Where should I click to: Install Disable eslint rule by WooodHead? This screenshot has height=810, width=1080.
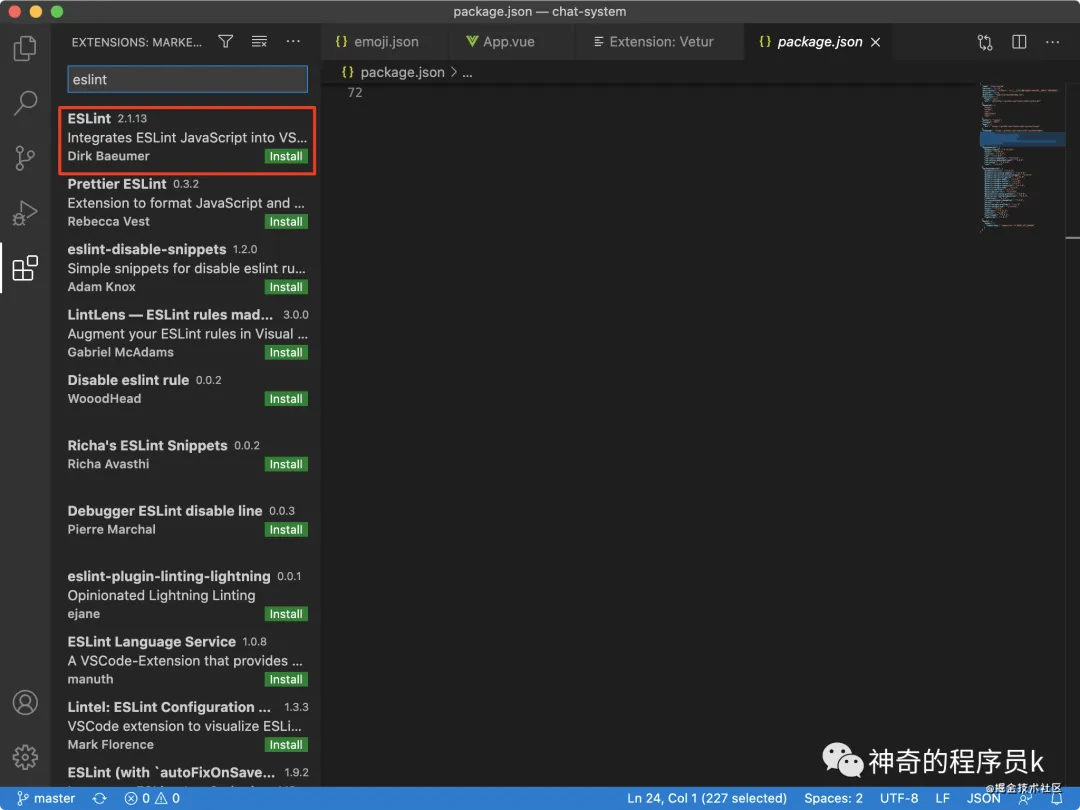pos(286,399)
